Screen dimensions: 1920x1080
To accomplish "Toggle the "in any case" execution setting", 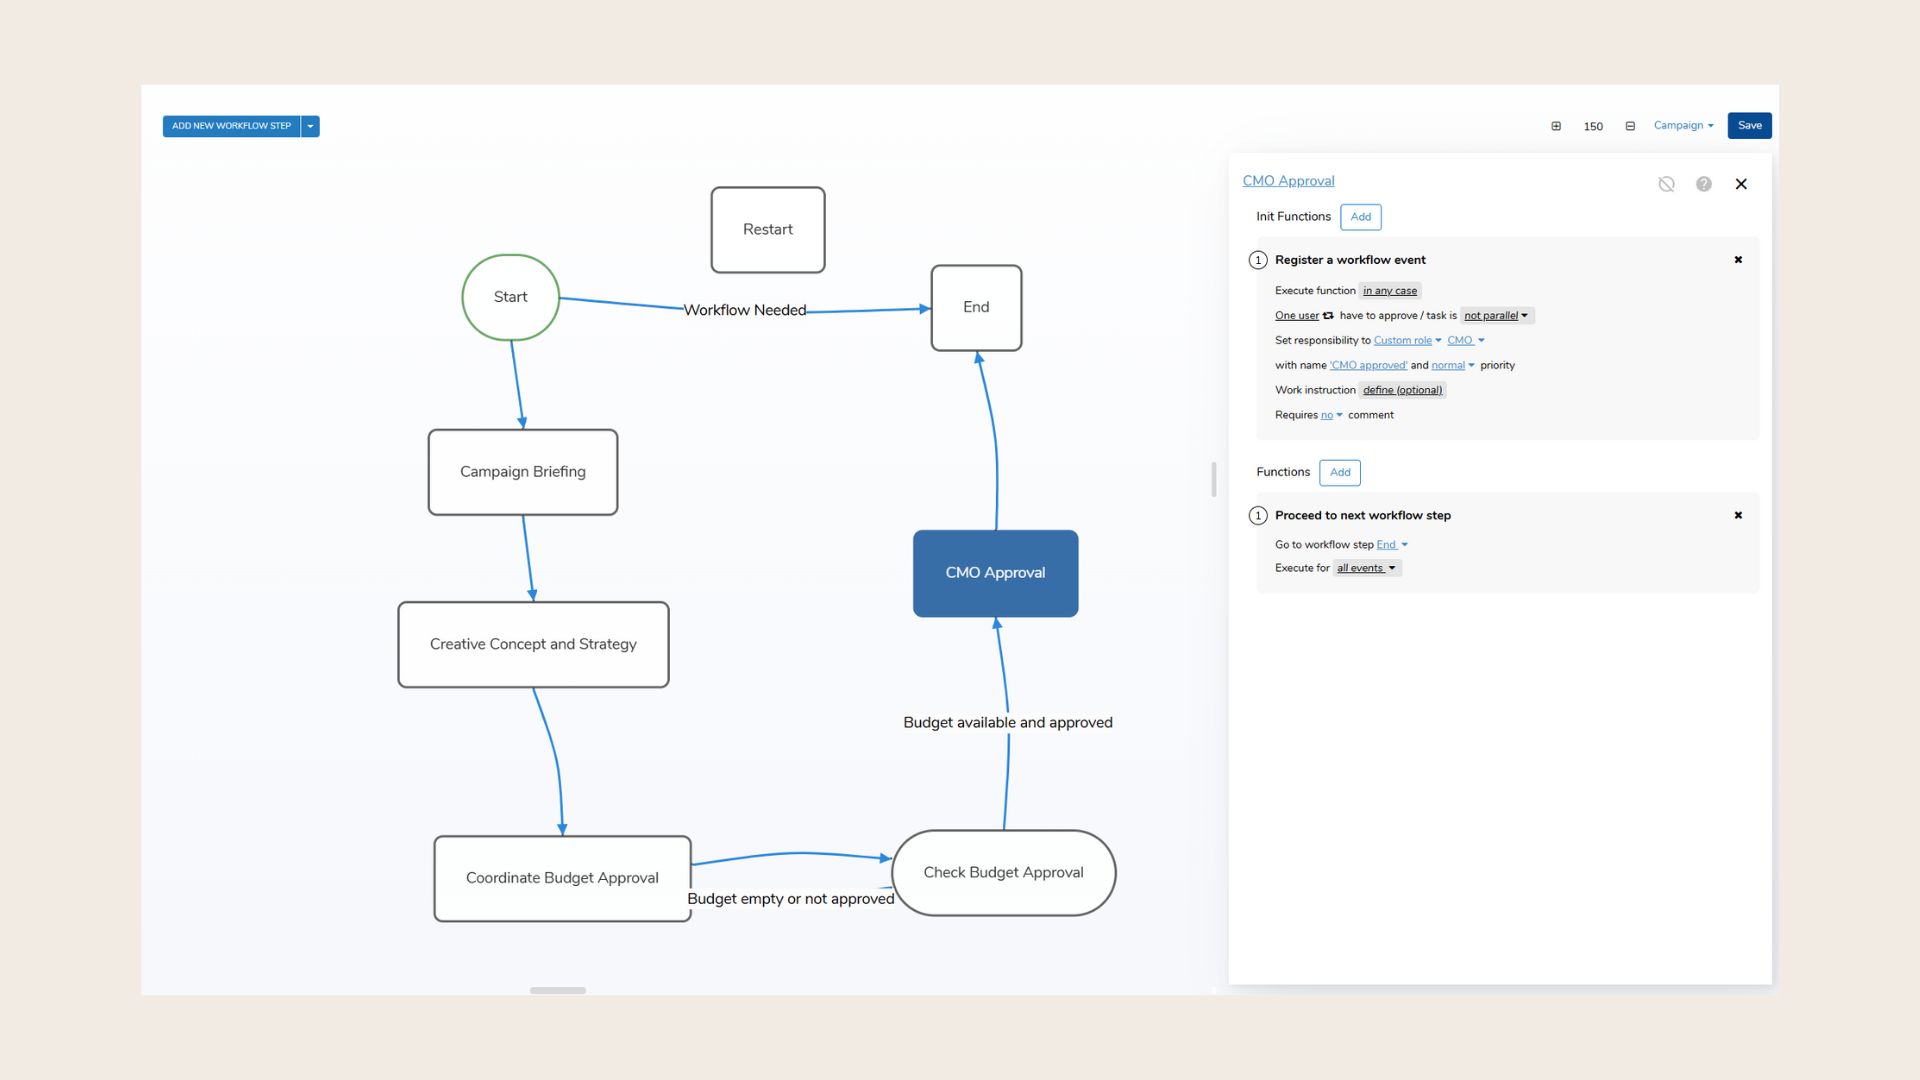I will point(1390,291).
